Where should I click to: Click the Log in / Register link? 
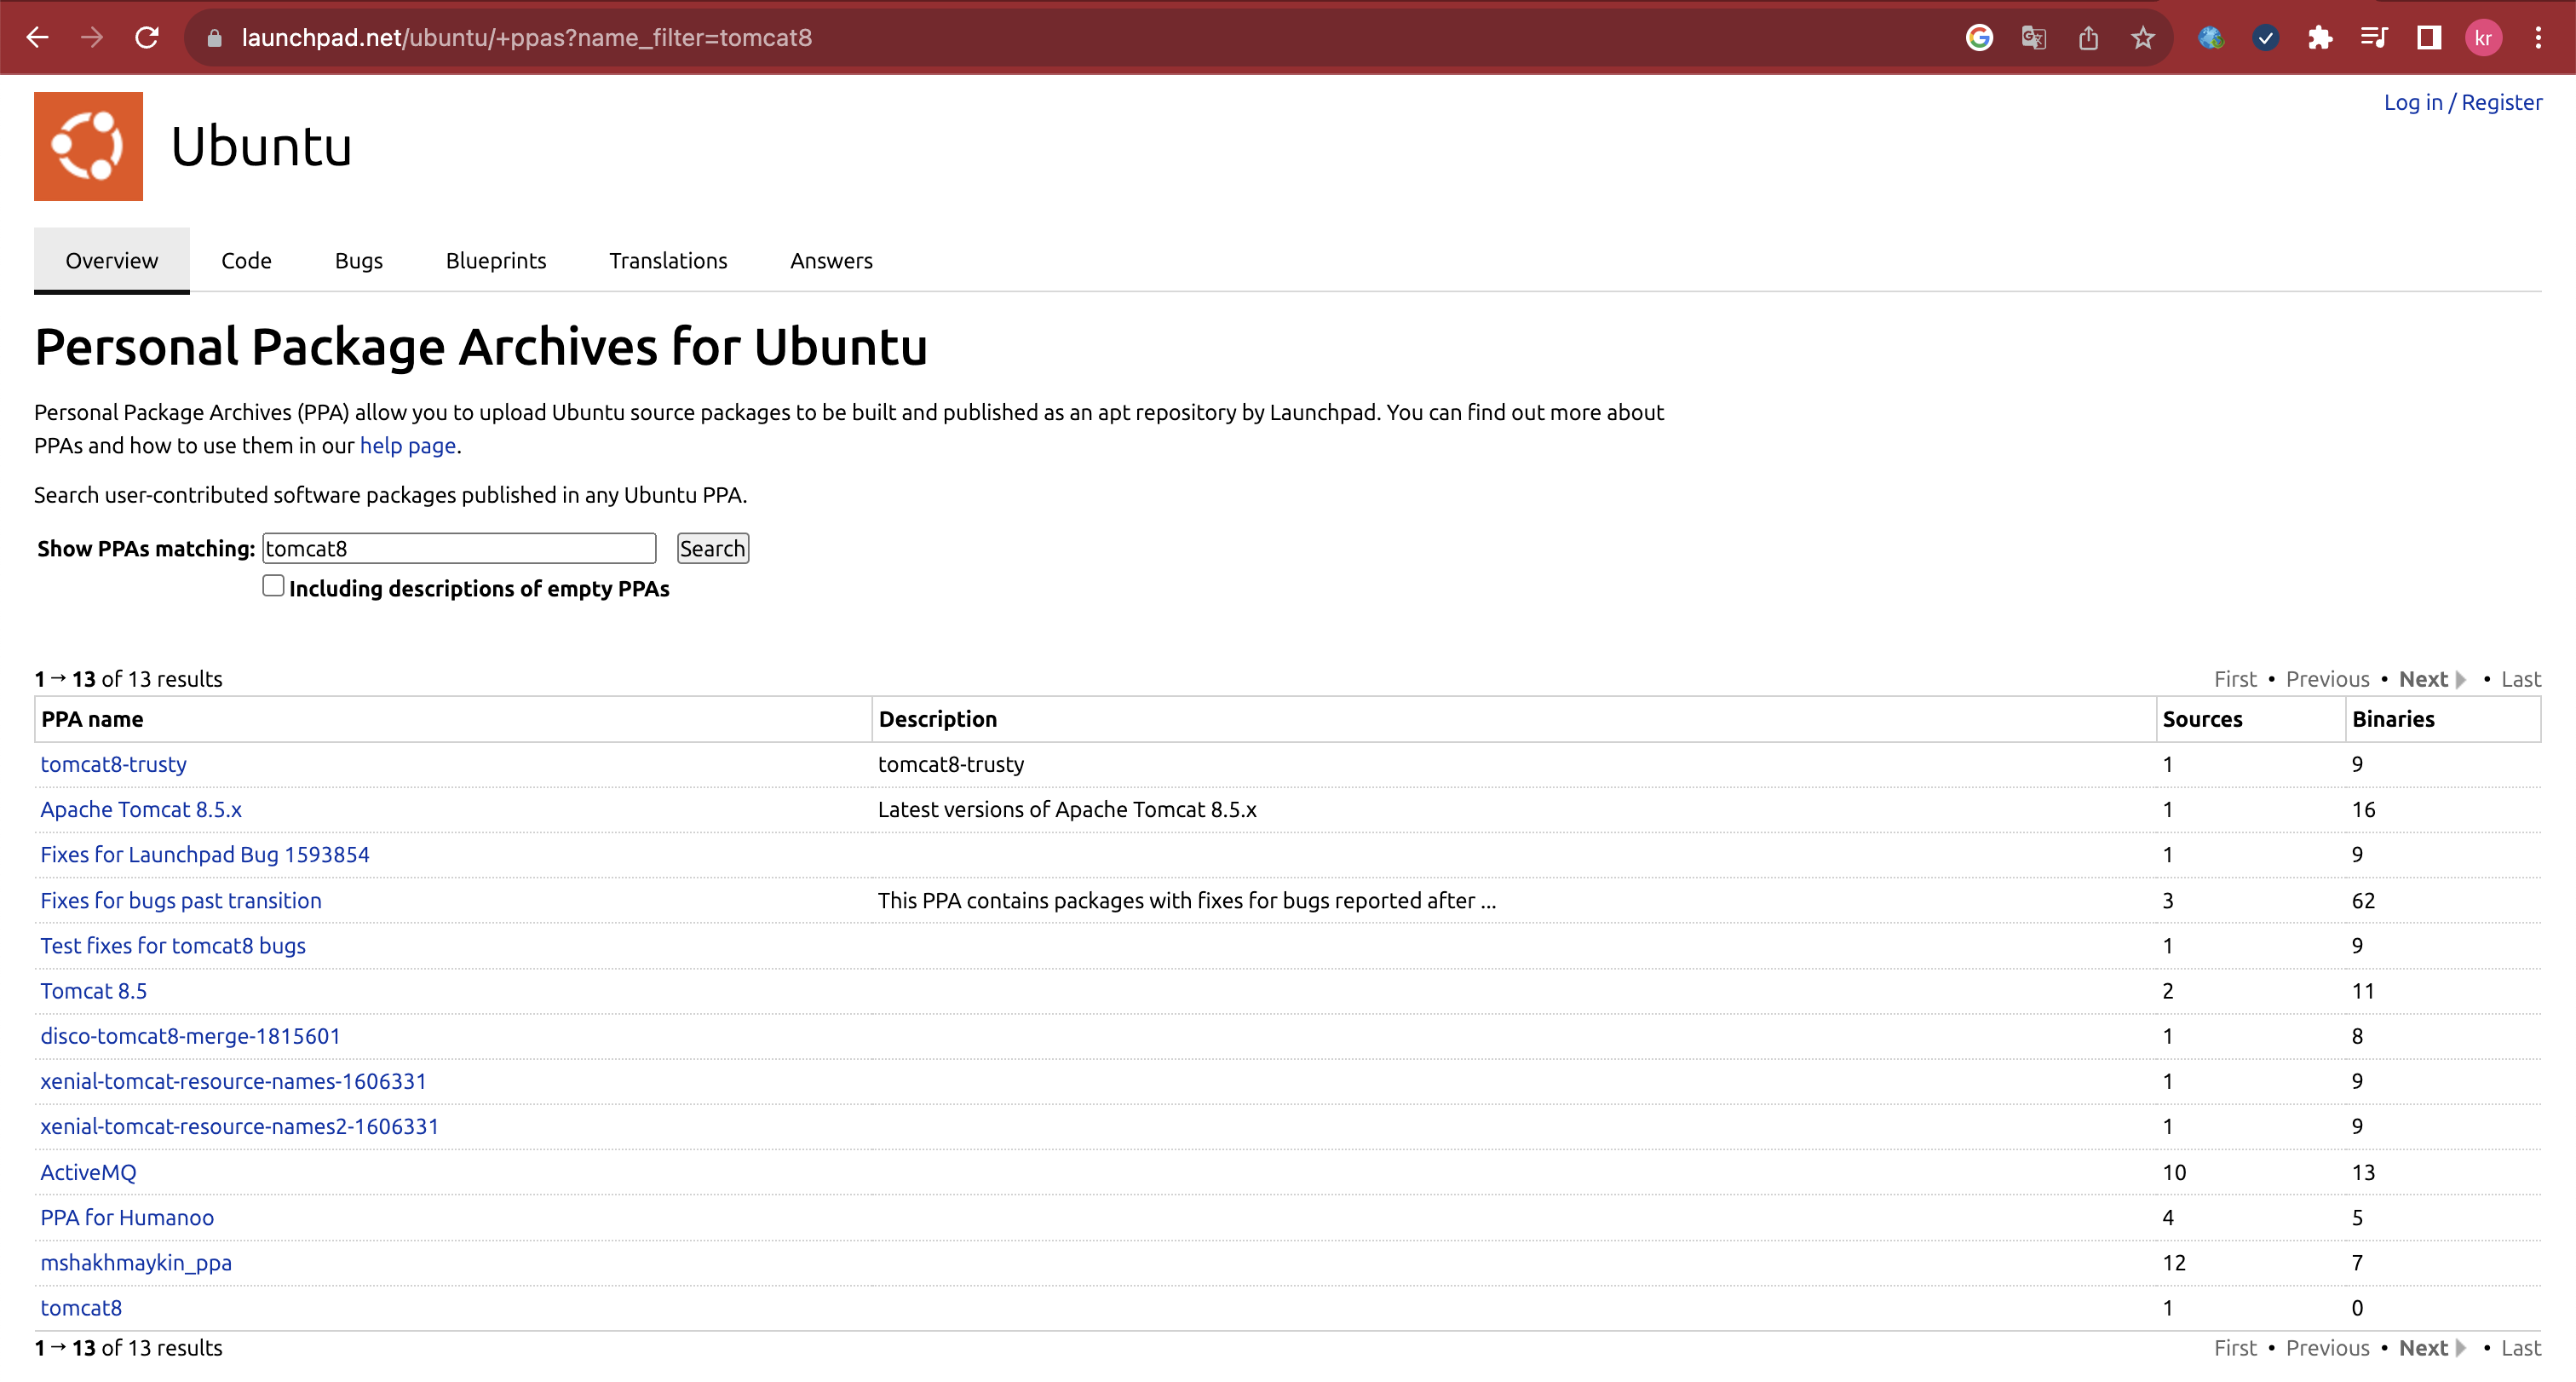(2462, 102)
